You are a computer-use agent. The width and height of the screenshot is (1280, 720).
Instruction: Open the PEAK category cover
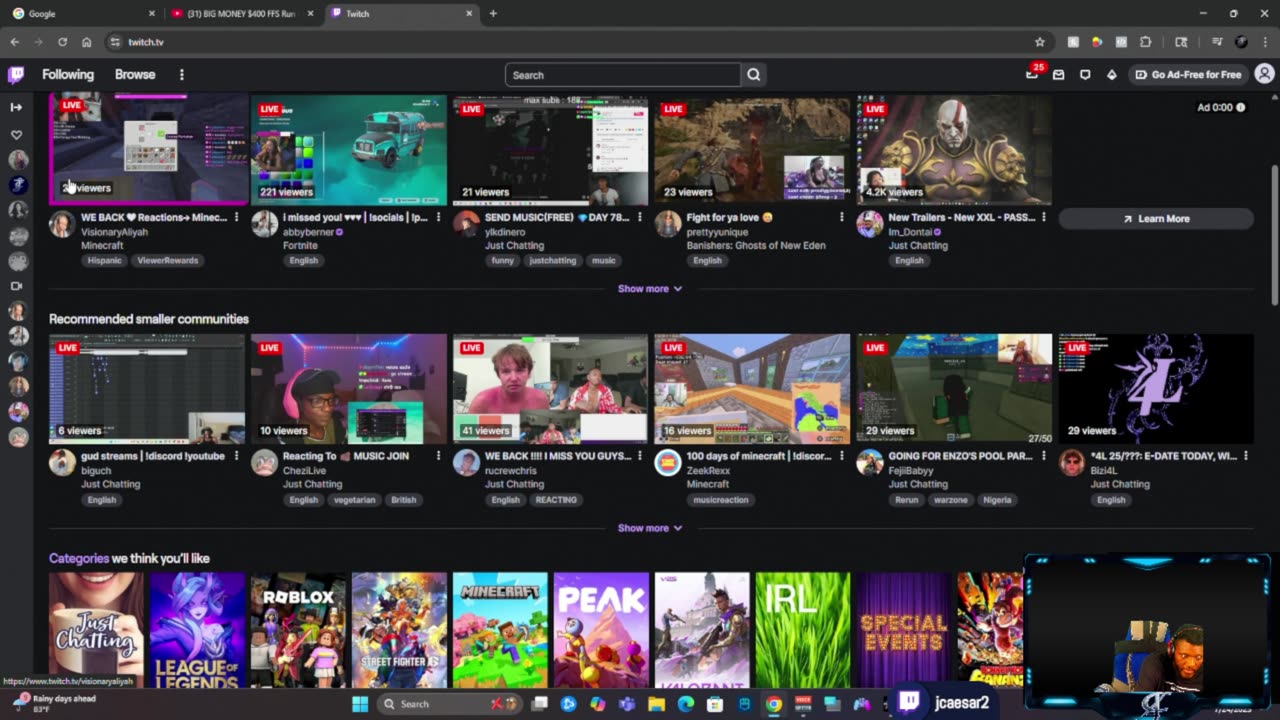coord(601,630)
